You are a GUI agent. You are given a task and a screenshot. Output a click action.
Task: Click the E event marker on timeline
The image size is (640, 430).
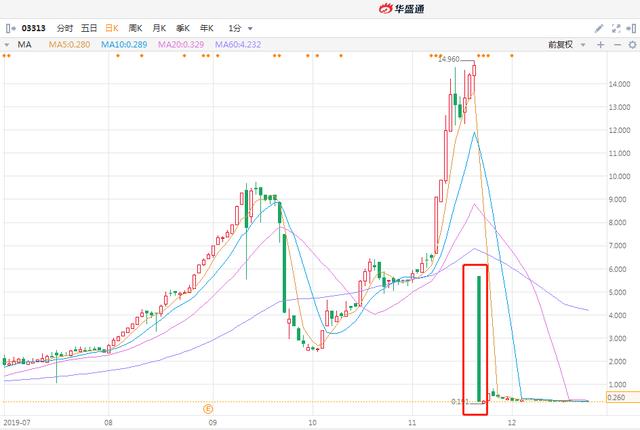coord(209,408)
